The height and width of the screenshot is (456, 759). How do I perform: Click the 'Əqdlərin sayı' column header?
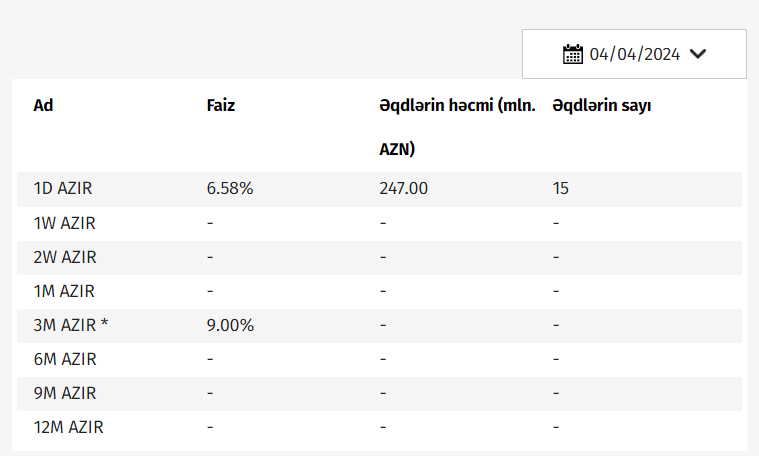(x=601, y=105)
